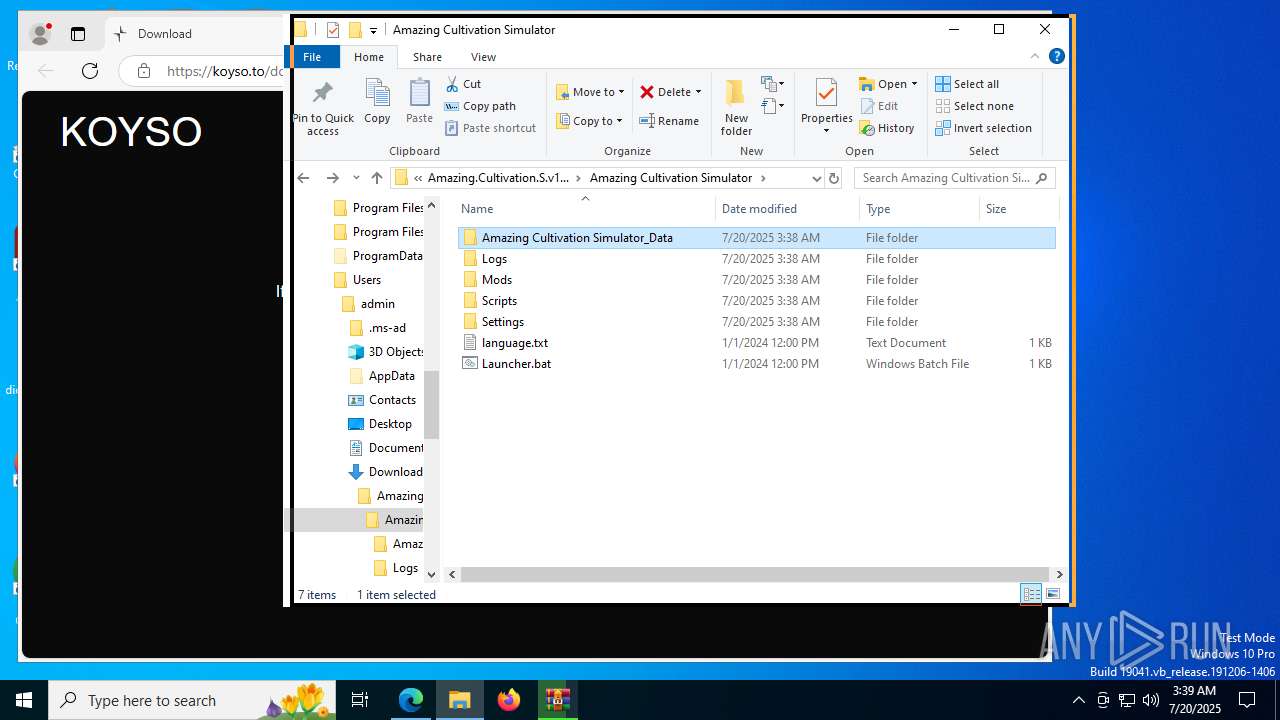Click the Rename command

tap(670, 121)
